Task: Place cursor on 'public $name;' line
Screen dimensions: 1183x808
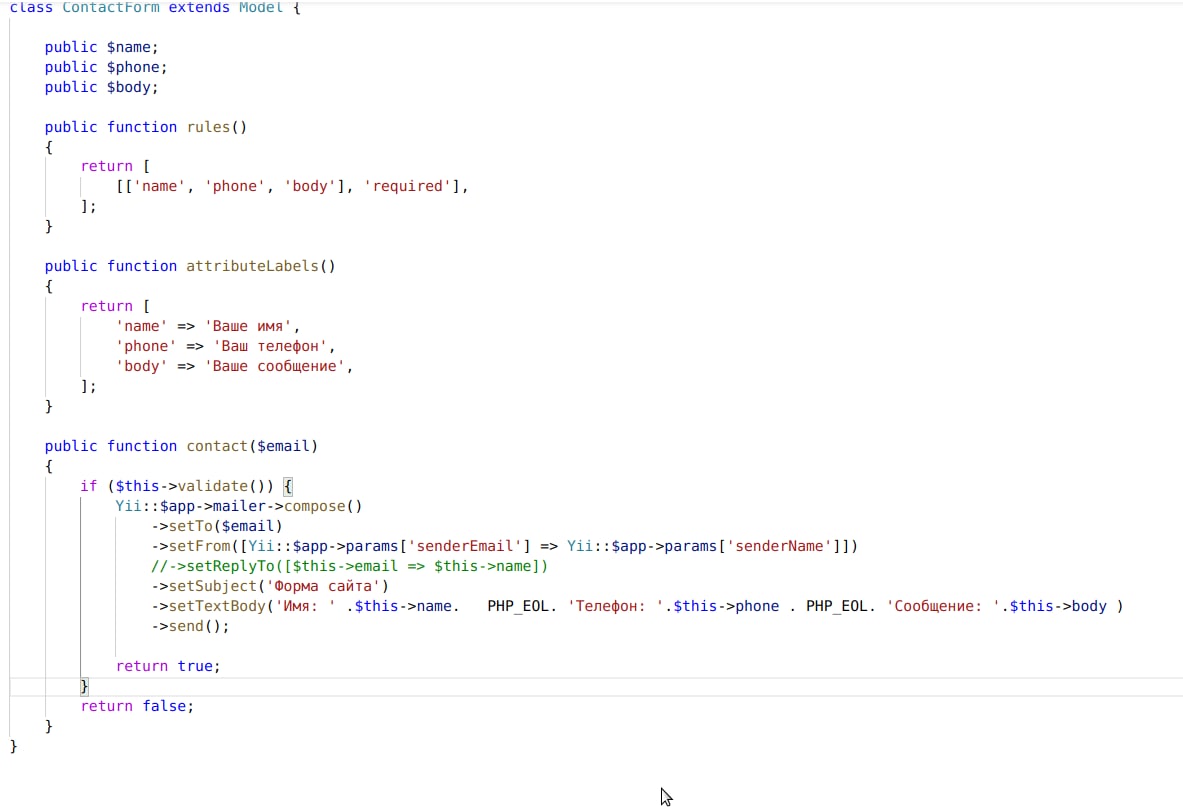Action: pyautogui.click(x=102, y=47)
